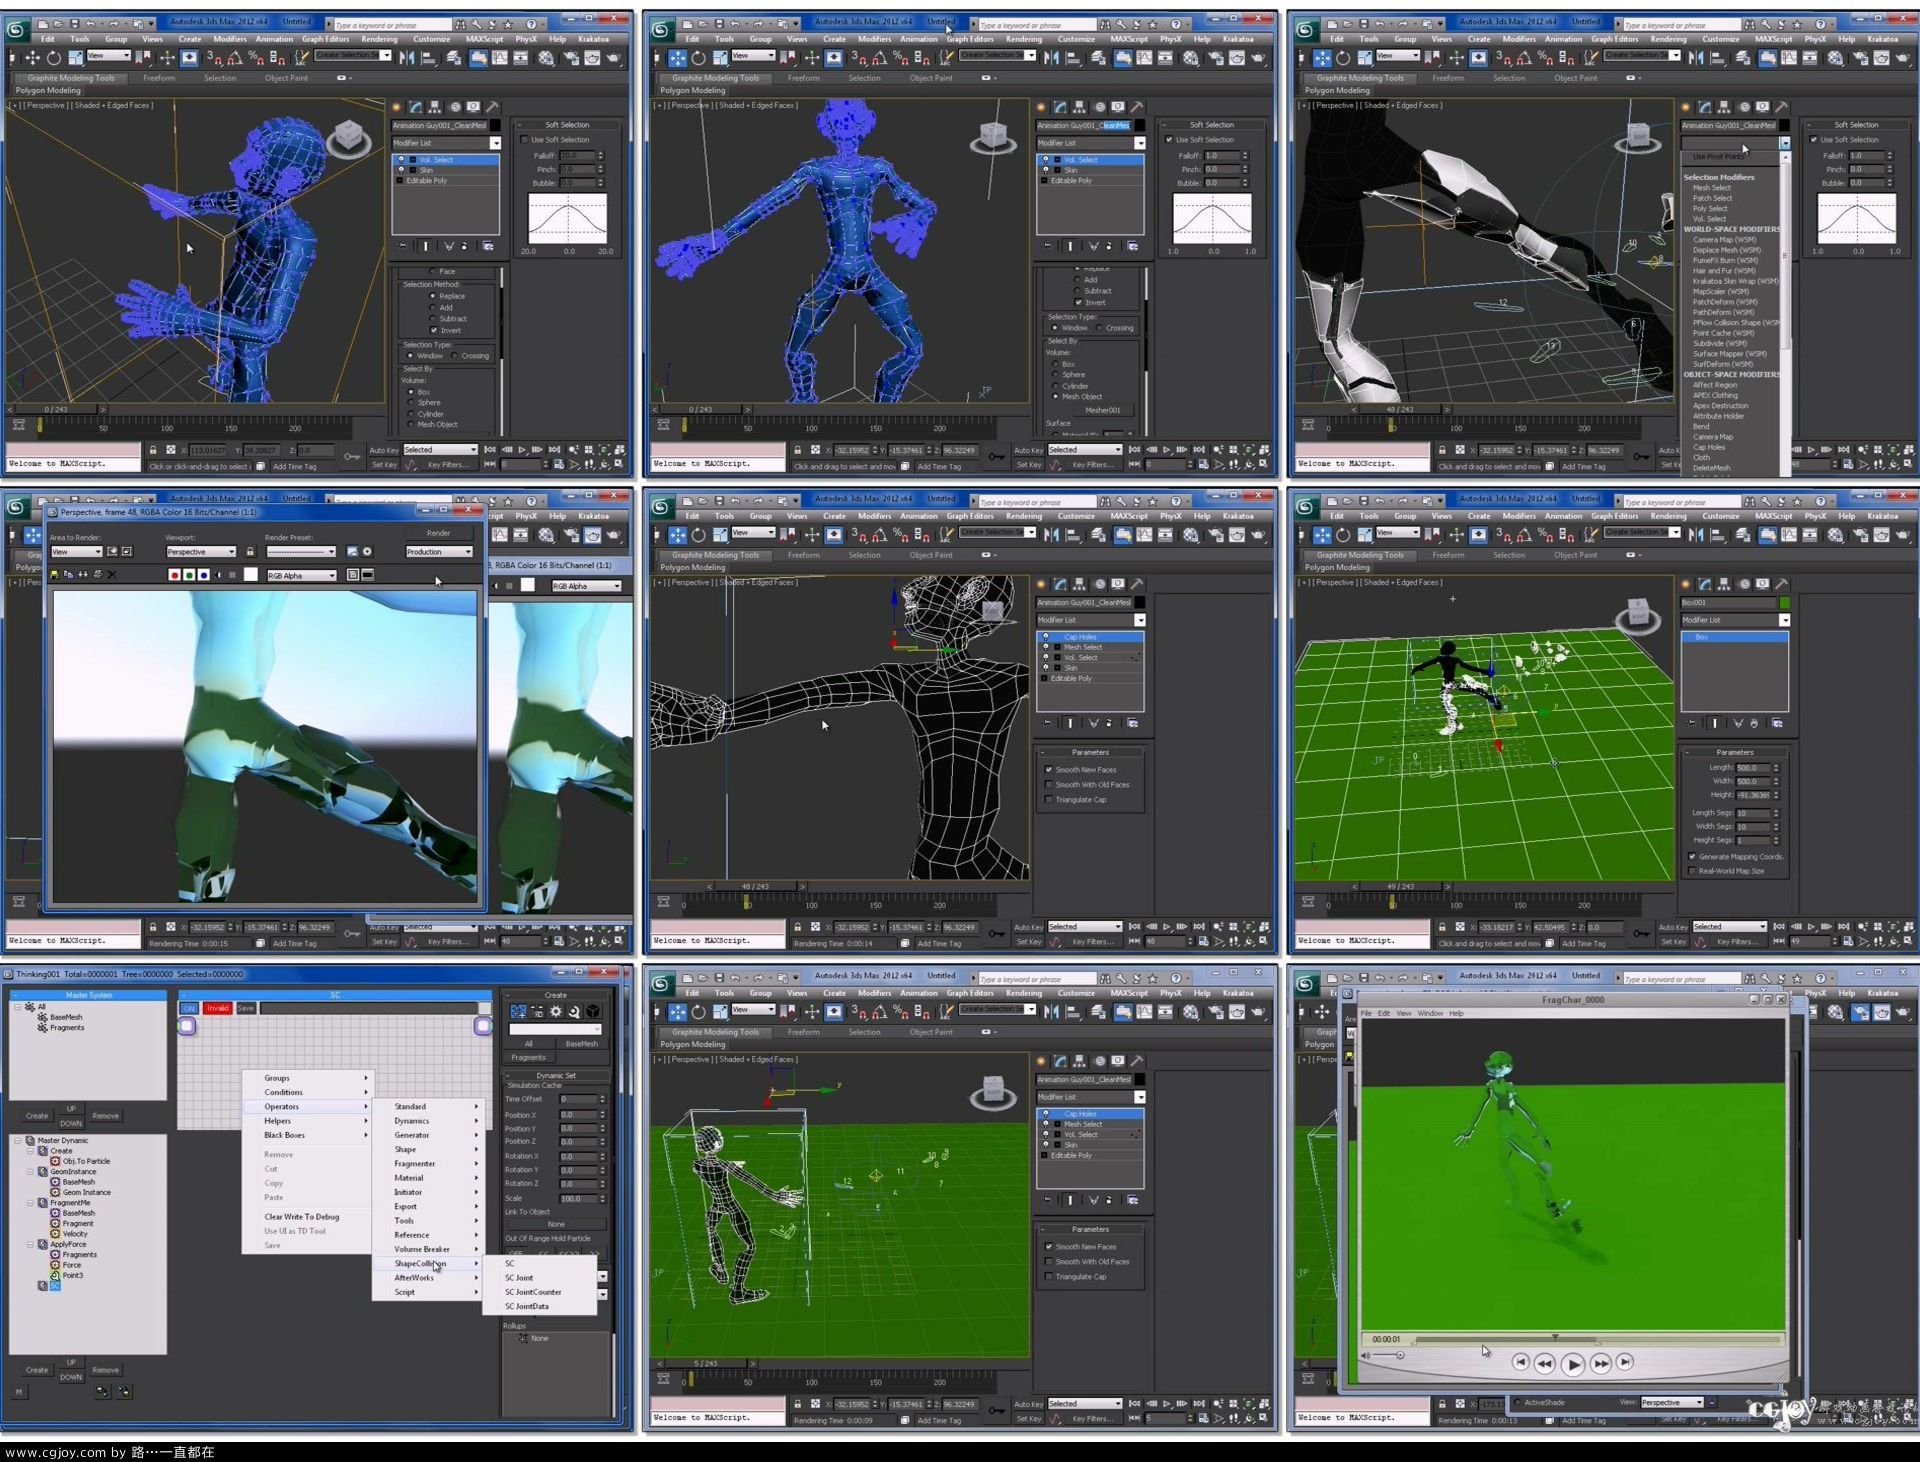Enable Real-World Map Size for Box001

(1693, 871)
